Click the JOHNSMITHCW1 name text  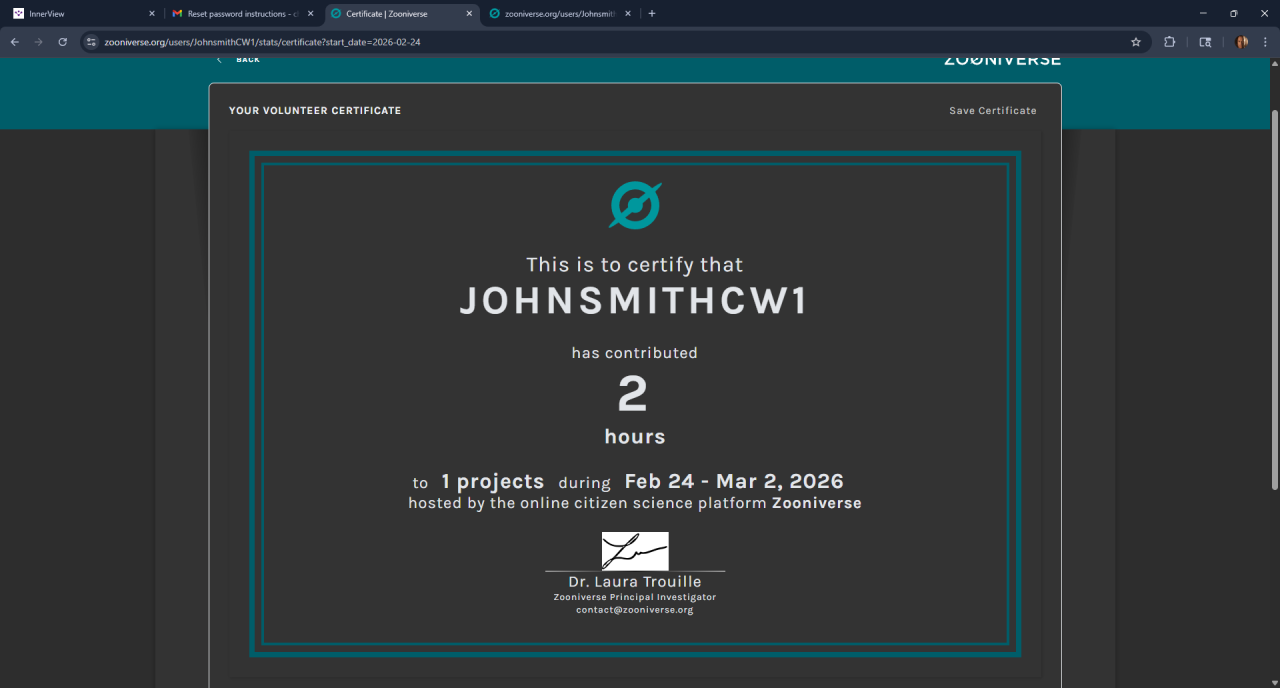pyautogui.click(x=634, y=301)
